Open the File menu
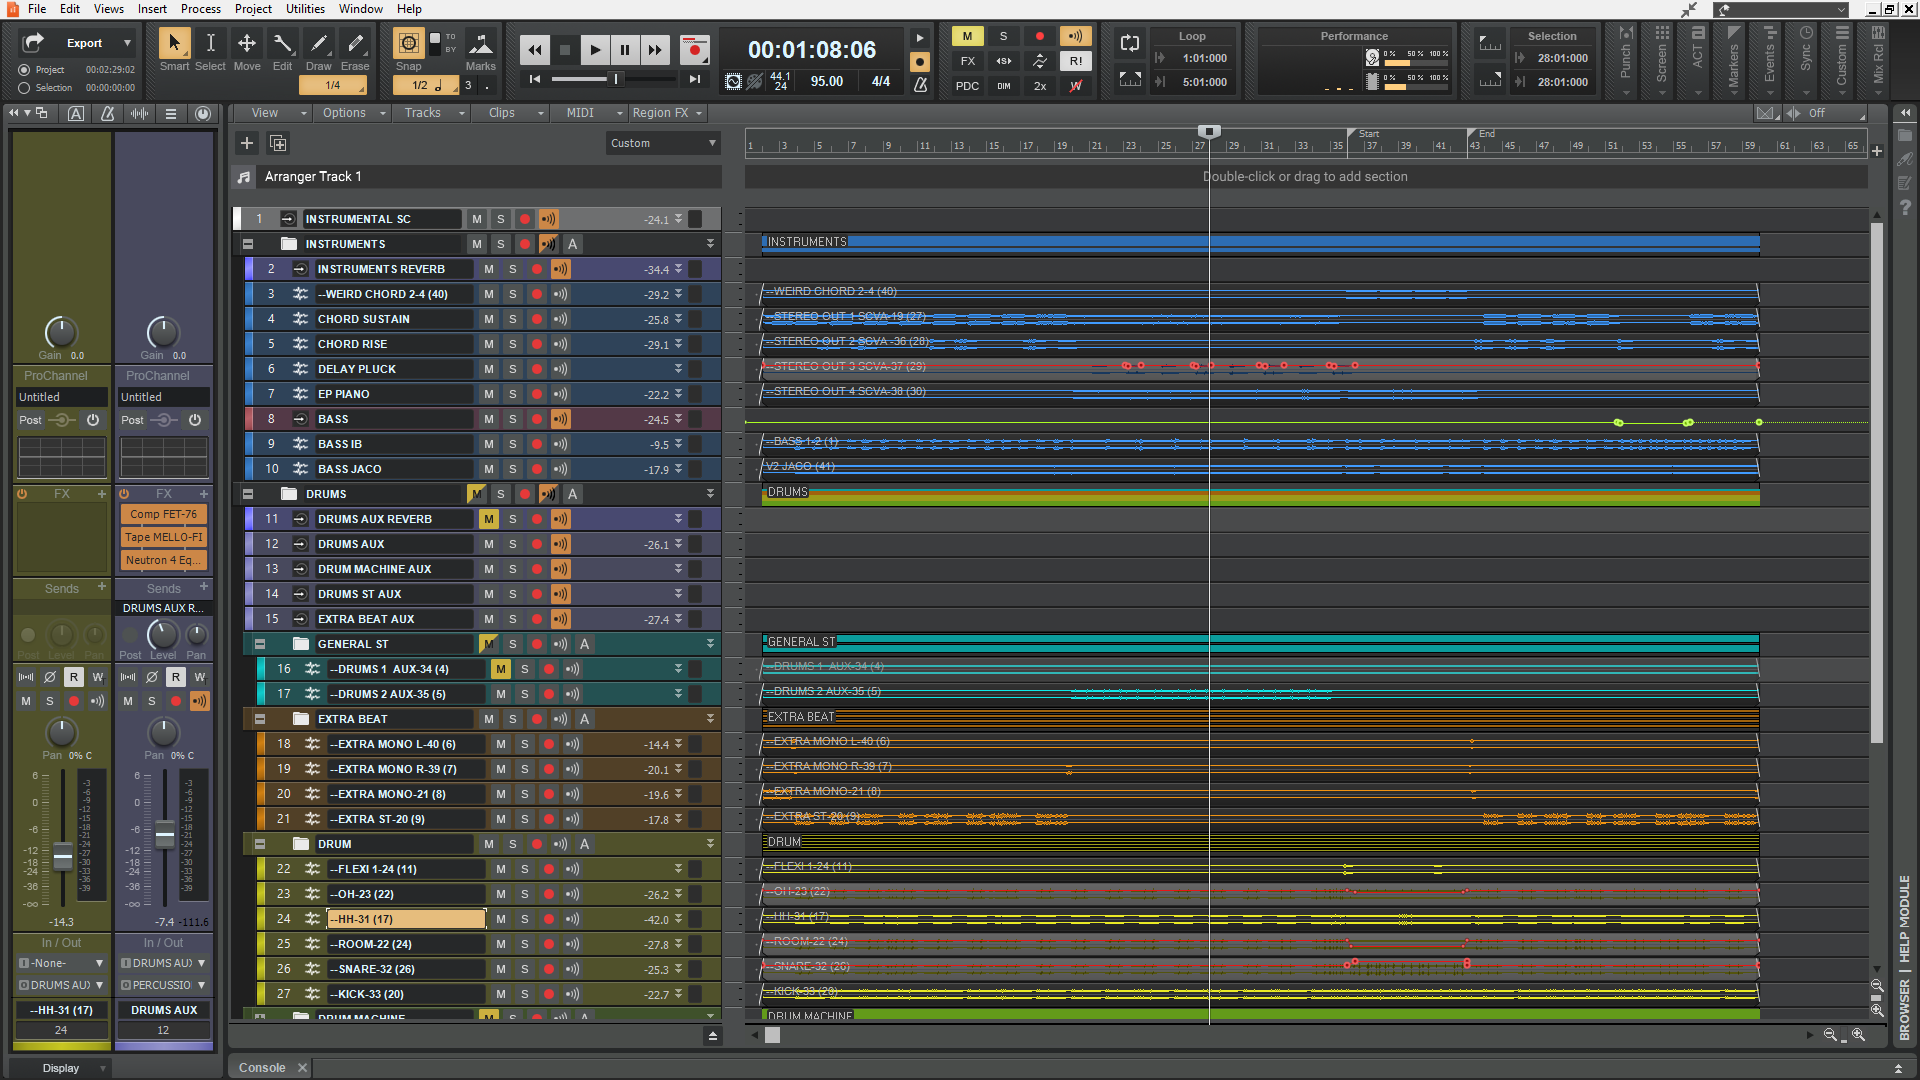 point(37,9)
